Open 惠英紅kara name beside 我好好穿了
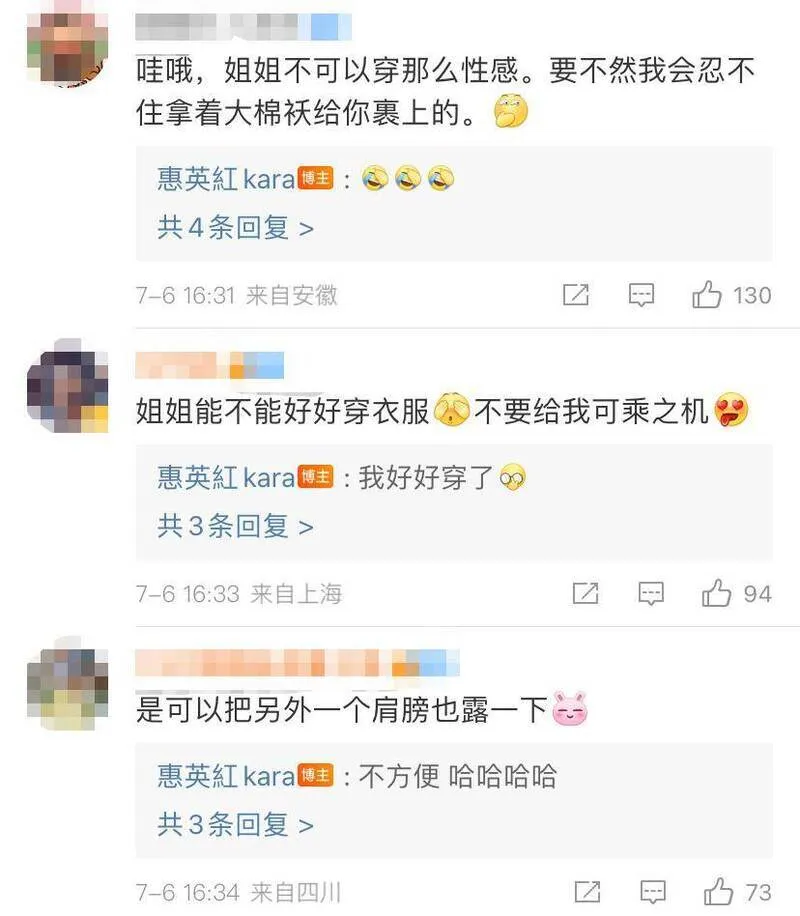 pos(226,477)
